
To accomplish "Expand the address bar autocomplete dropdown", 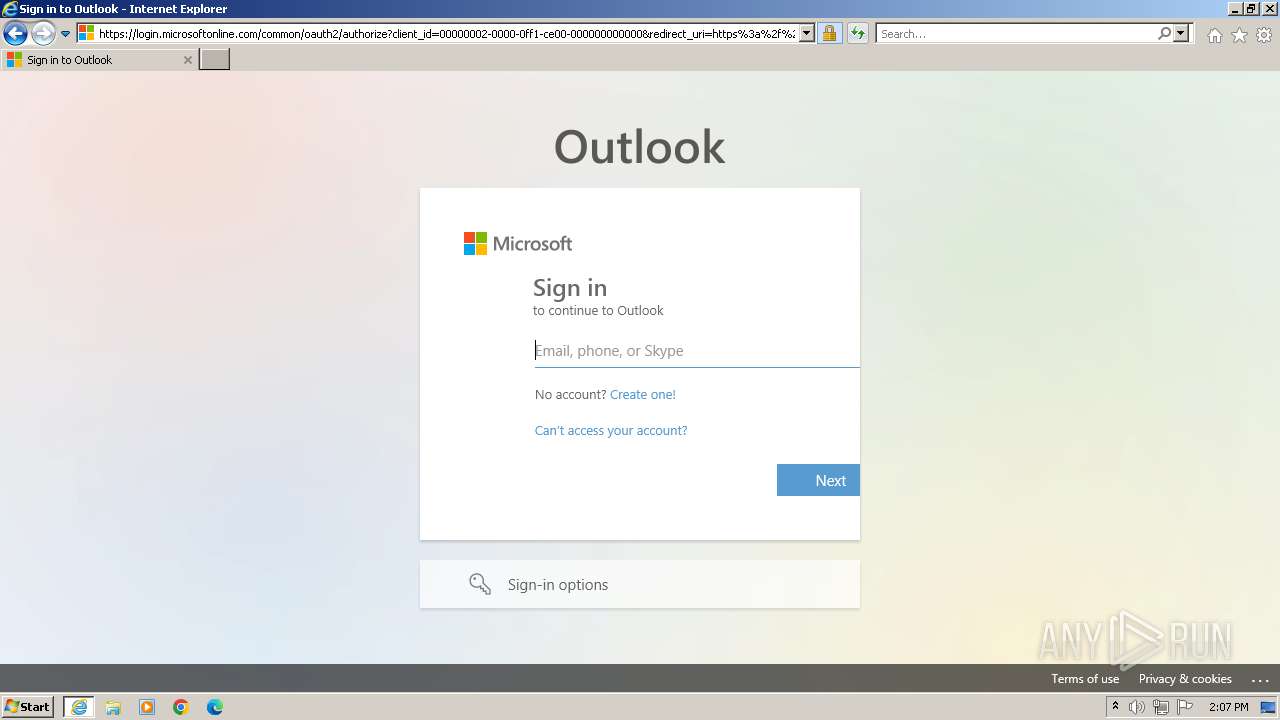I will point(807,34).
